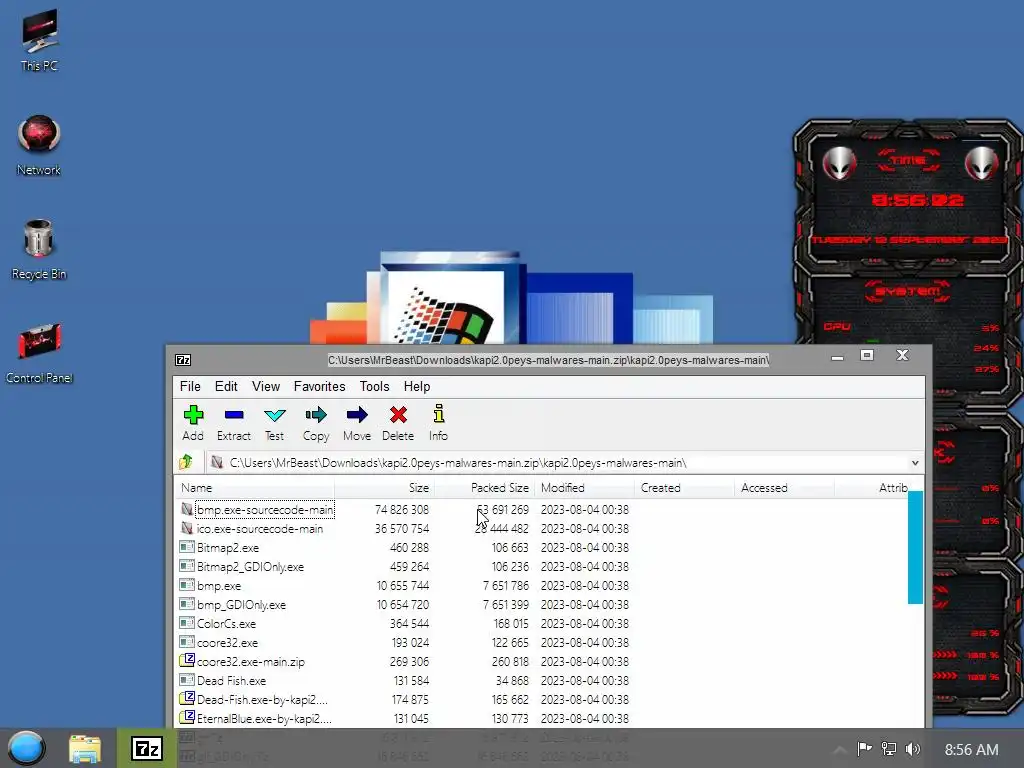Expand the address bar path dropdown
Viewport: 1024px width, 768px height.
tap(915, 463)
